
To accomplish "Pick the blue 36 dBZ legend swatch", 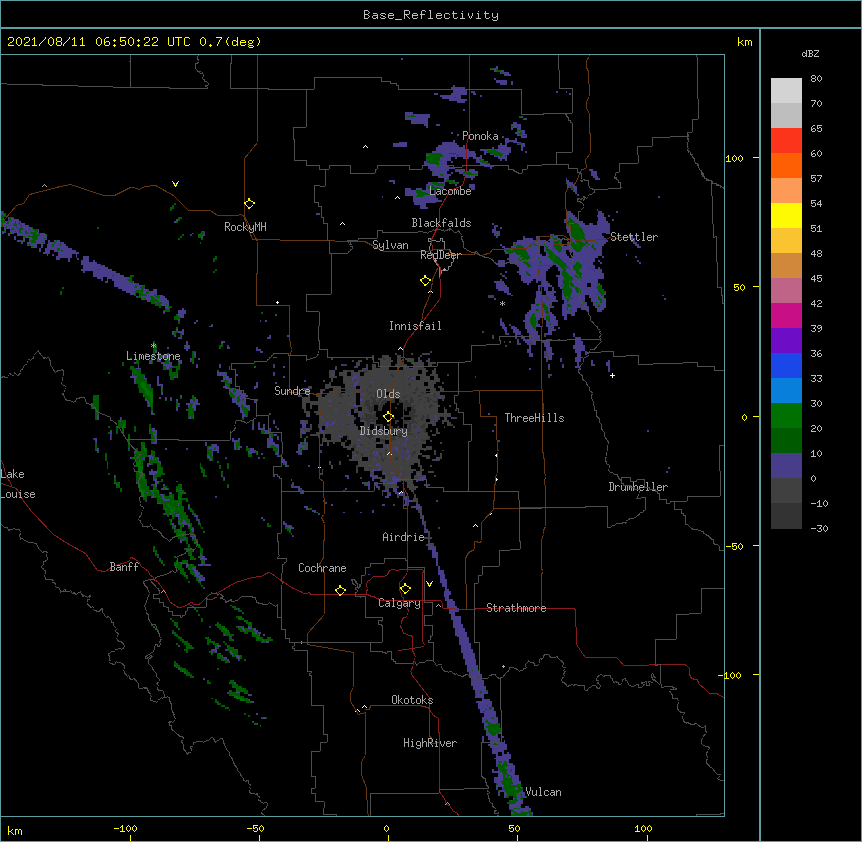I will pos(786,365).
